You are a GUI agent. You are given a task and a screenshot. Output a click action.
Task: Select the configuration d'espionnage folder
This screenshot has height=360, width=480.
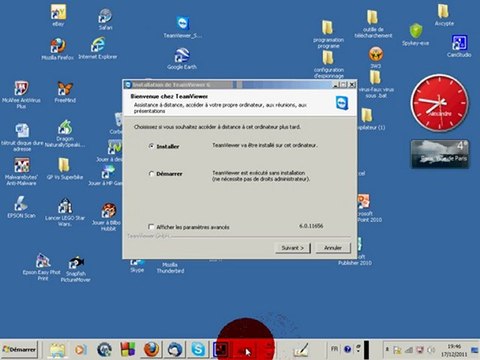coord(328,65)
